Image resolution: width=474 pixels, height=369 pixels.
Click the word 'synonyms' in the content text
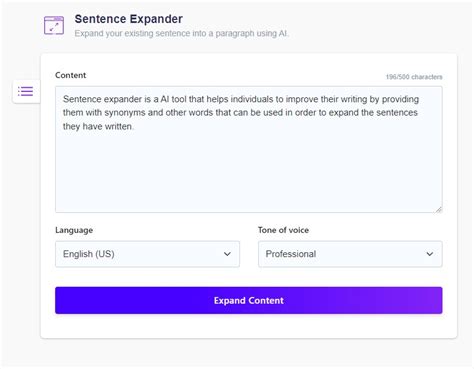click(x=125, y=113)
